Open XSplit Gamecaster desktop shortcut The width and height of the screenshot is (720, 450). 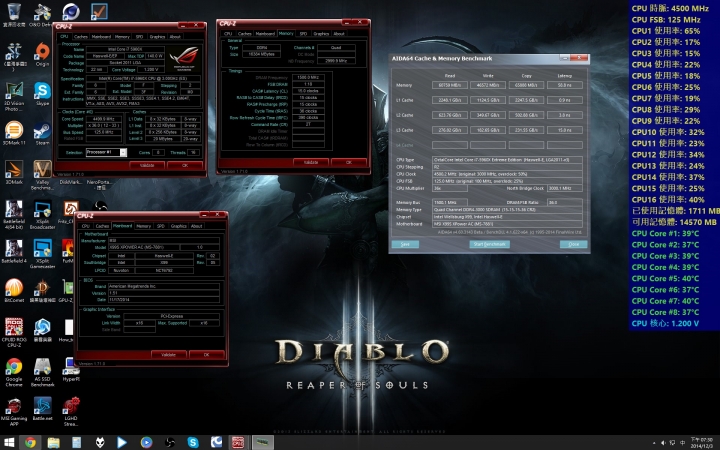[42, 254]
